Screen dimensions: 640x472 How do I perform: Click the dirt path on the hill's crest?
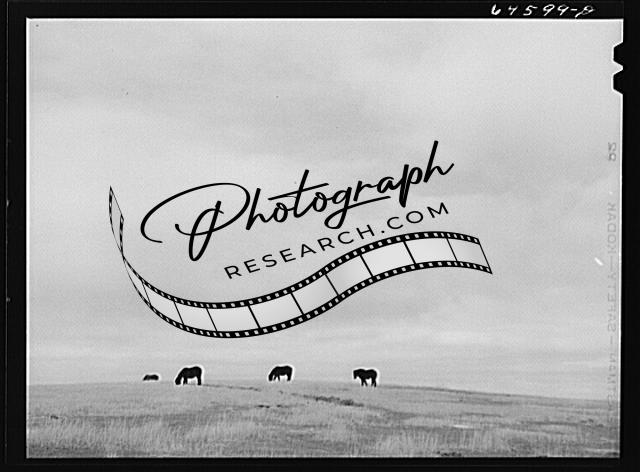tap(320, 397)
